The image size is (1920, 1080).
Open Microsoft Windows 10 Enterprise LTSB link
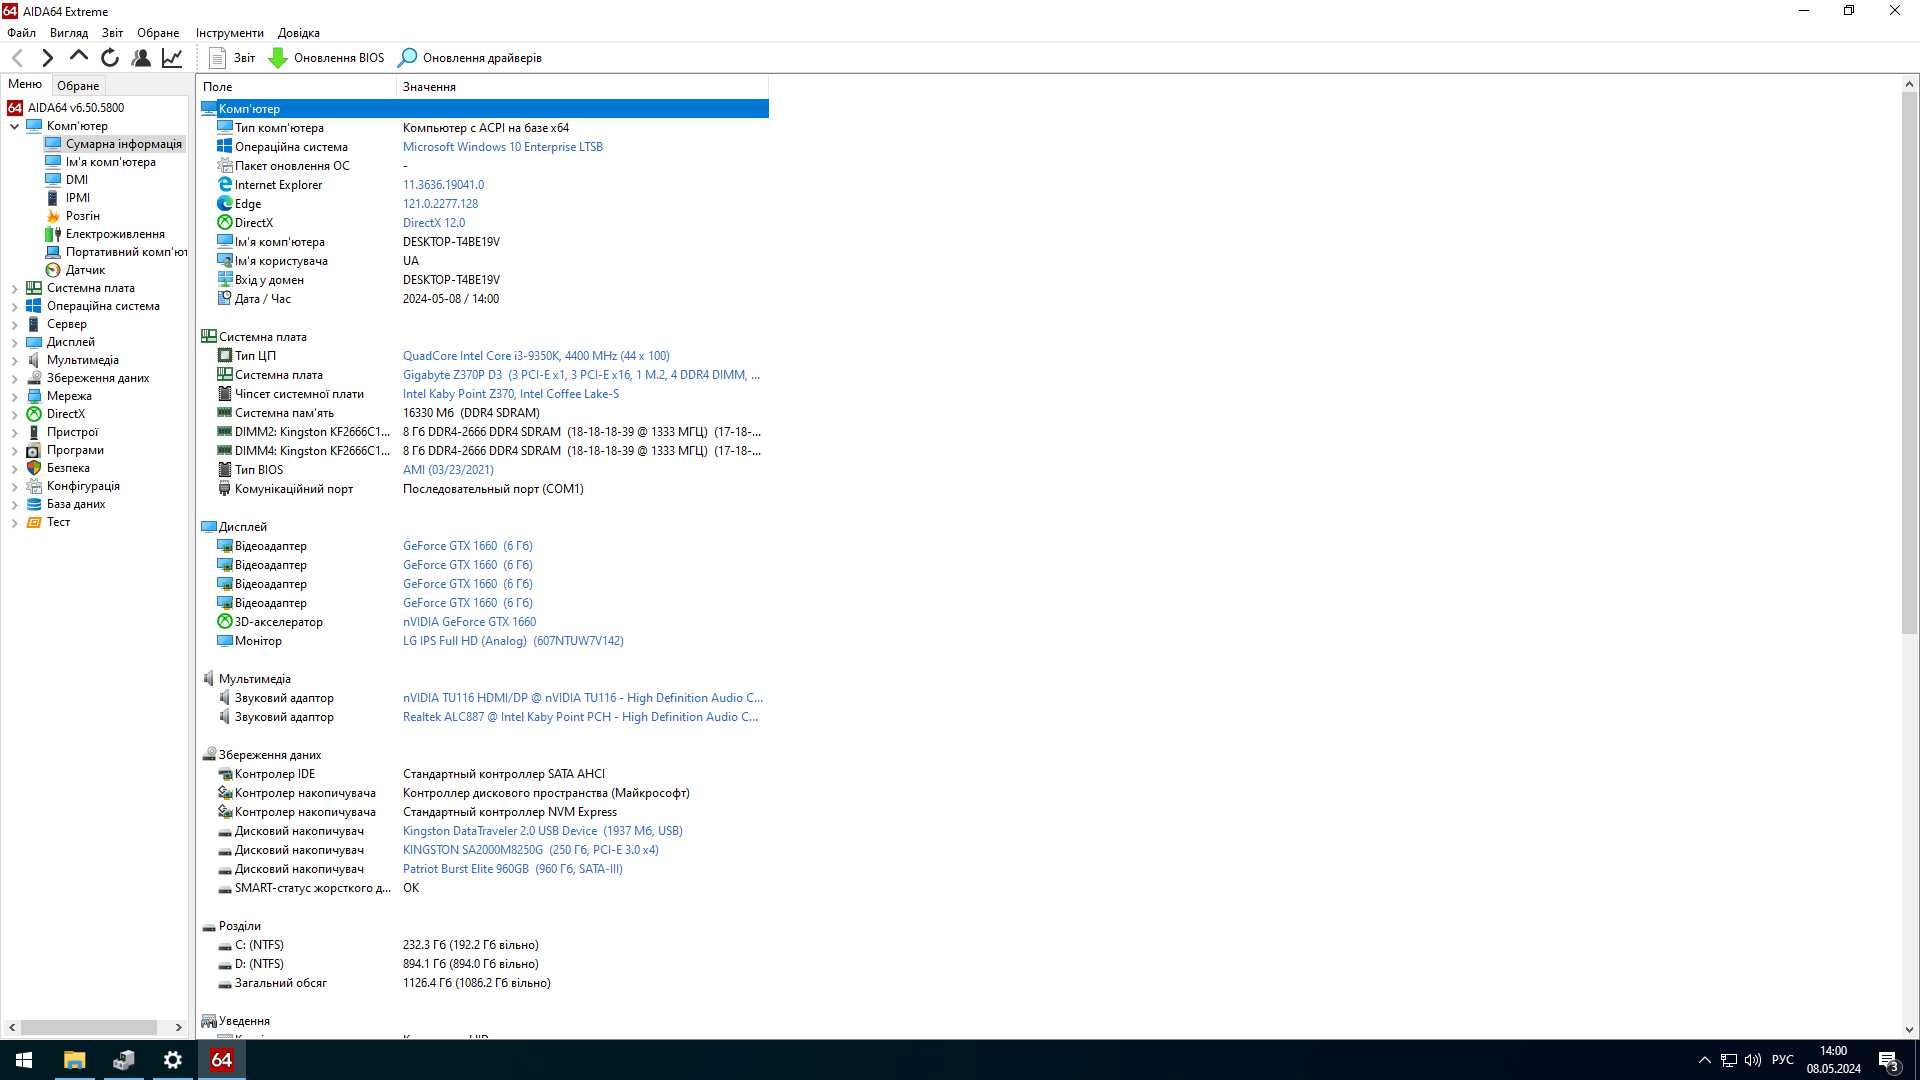(x=503, y=147)
